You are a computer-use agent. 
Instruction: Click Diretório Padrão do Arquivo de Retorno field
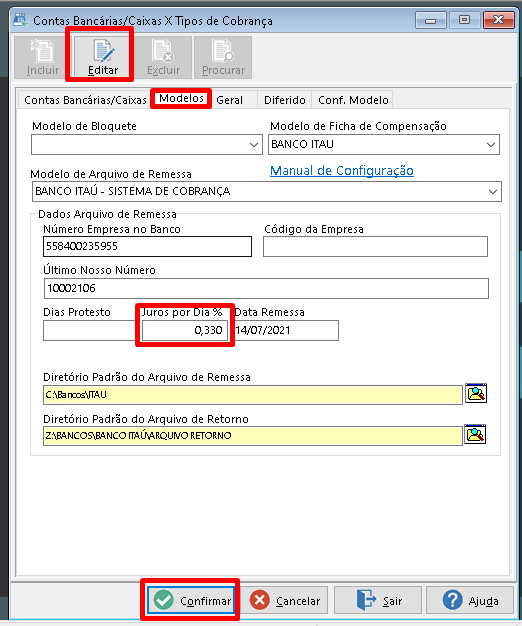pos(253,436)
